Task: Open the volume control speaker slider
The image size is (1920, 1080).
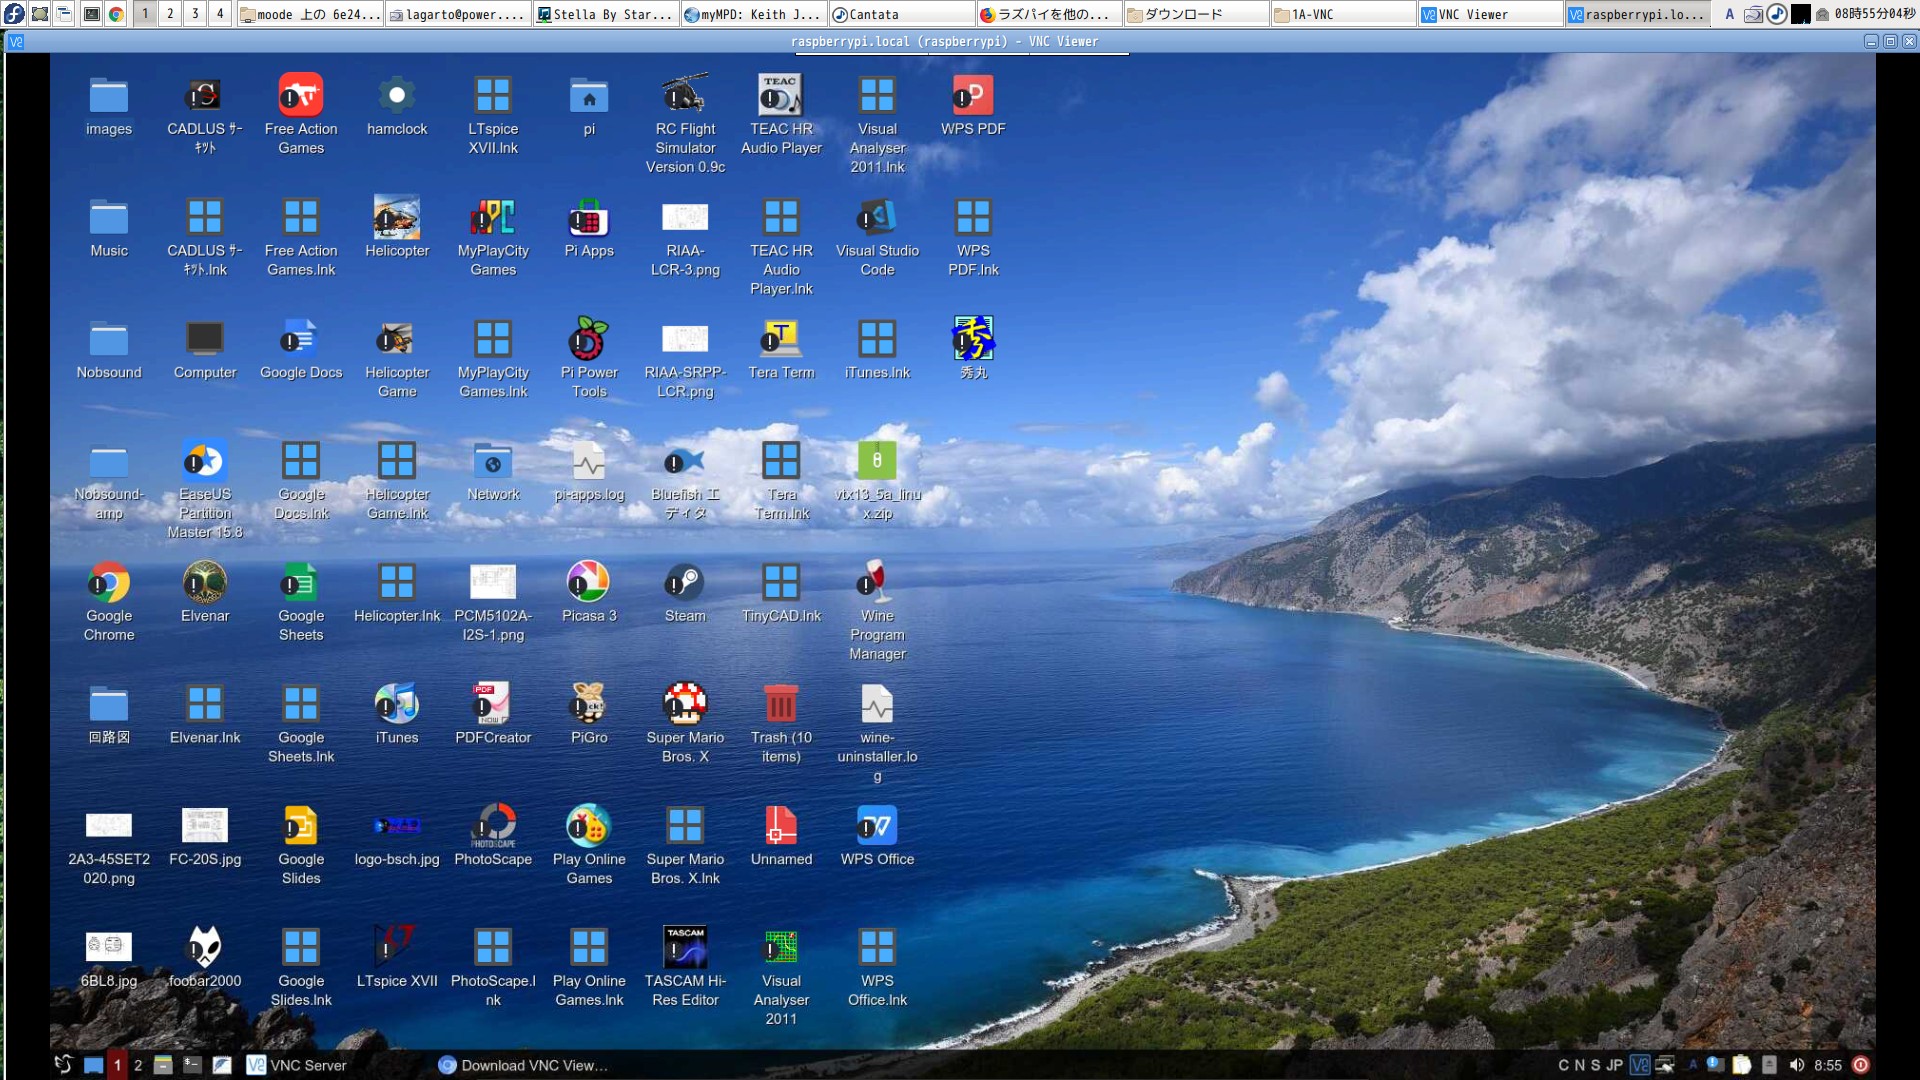Action: pyautogui.click(x=1797, y=1065)
